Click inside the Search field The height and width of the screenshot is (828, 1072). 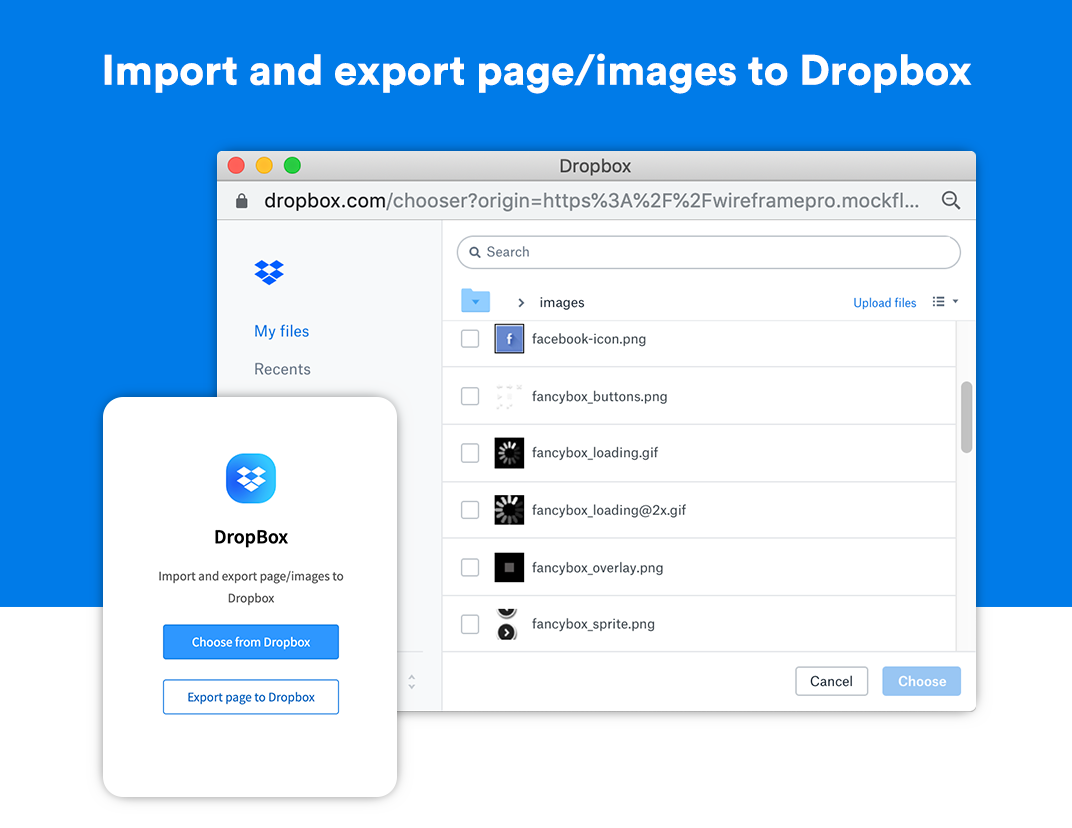click(708, 252)
